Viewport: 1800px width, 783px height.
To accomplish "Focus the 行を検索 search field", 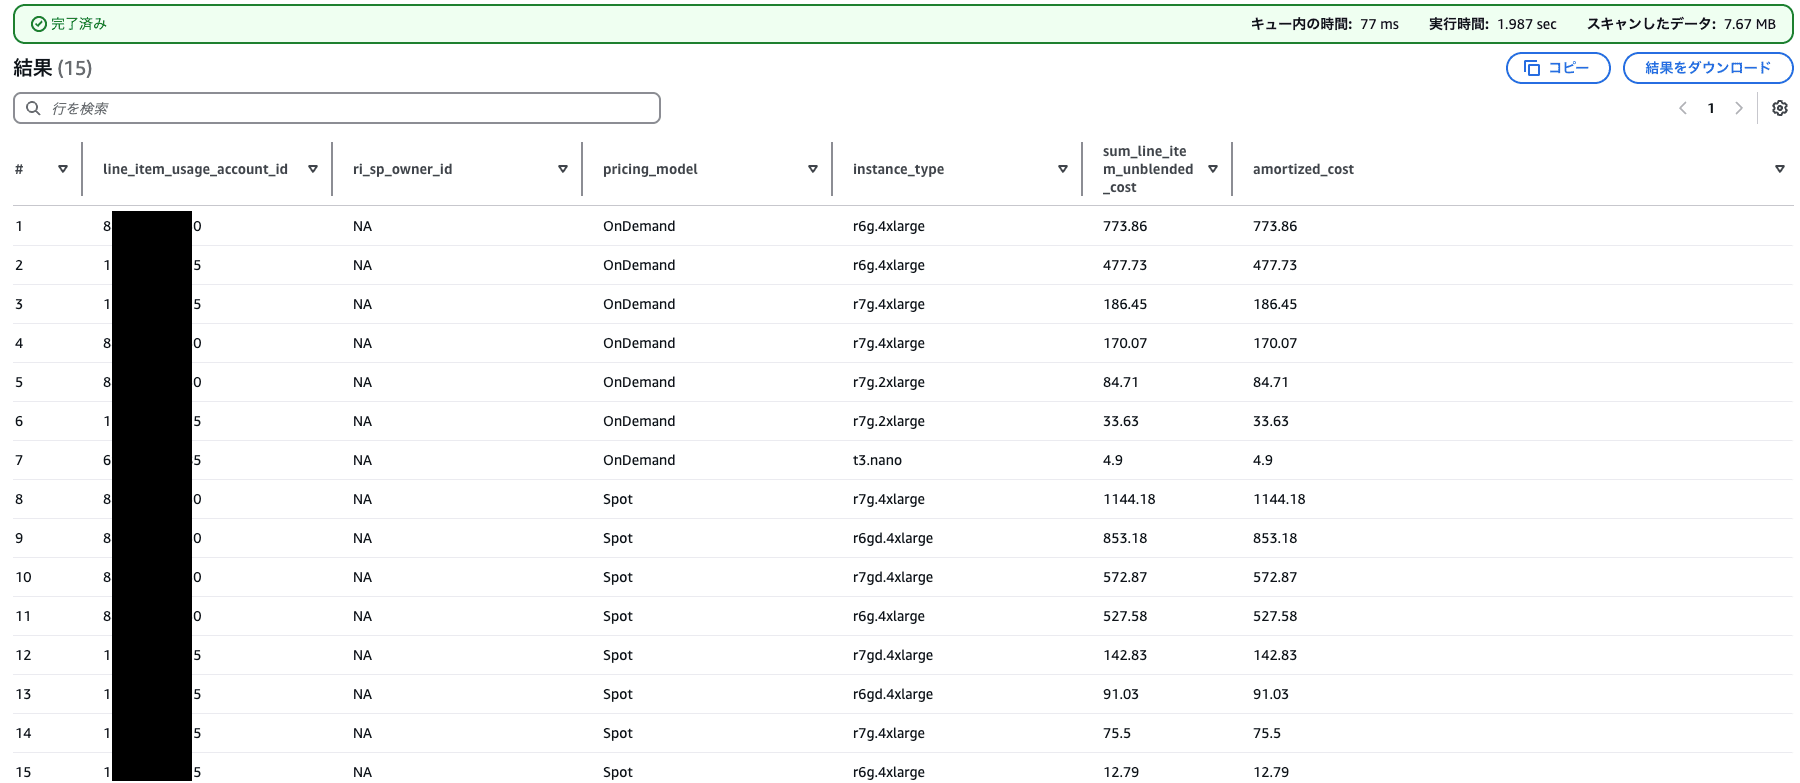I will click(337, 108).
